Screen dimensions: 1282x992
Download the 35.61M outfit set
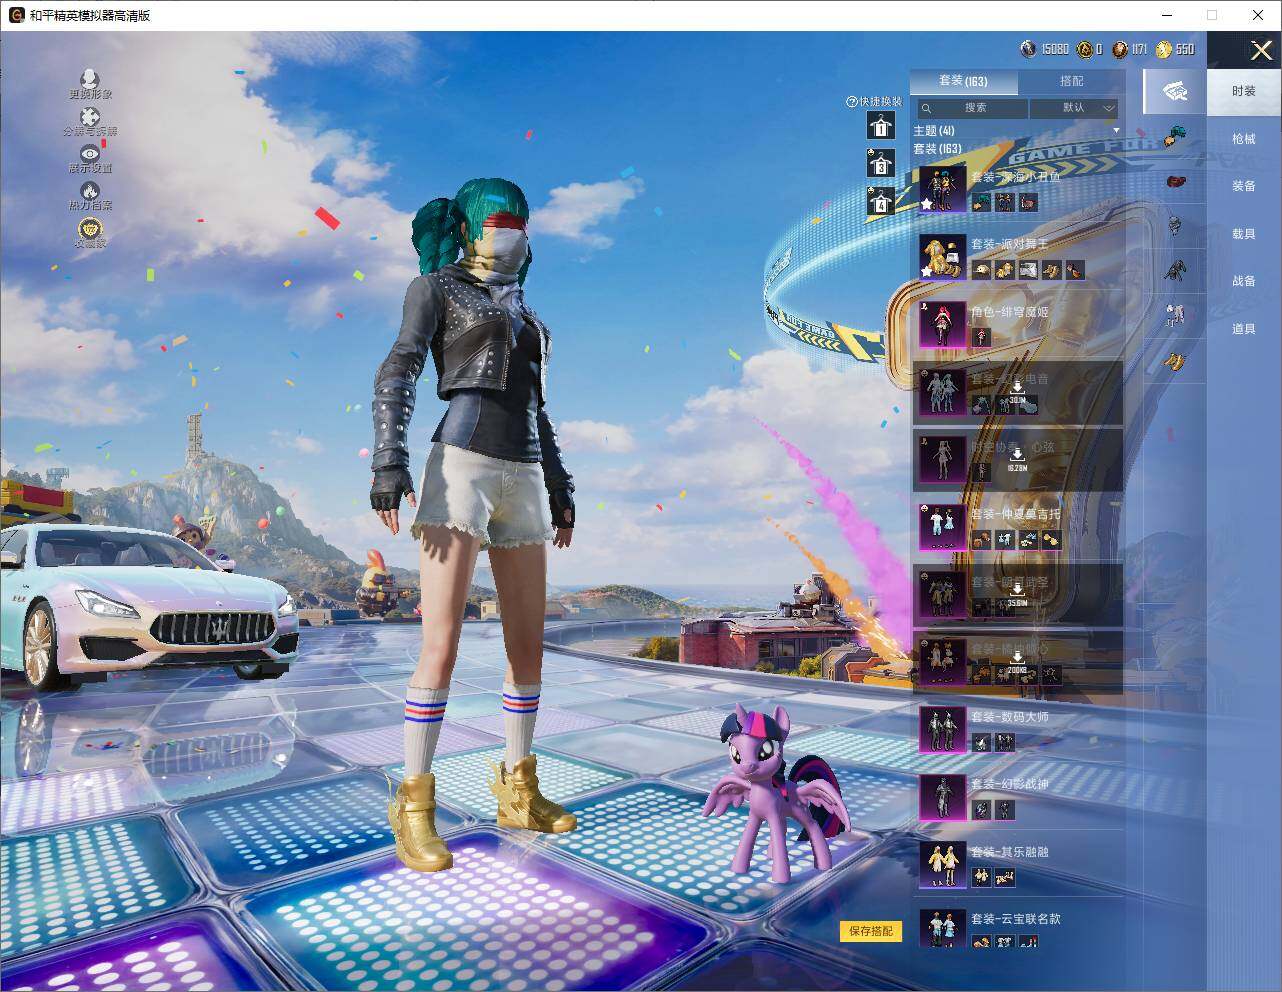[1017, 594]
